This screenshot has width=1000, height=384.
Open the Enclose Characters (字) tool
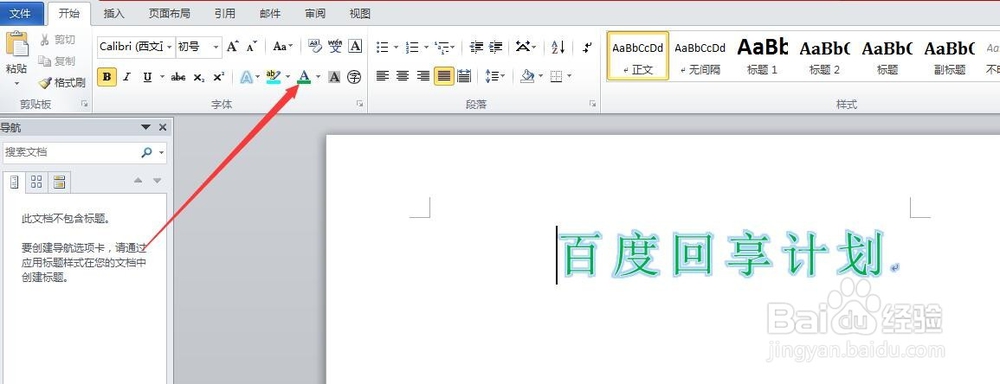354,77
